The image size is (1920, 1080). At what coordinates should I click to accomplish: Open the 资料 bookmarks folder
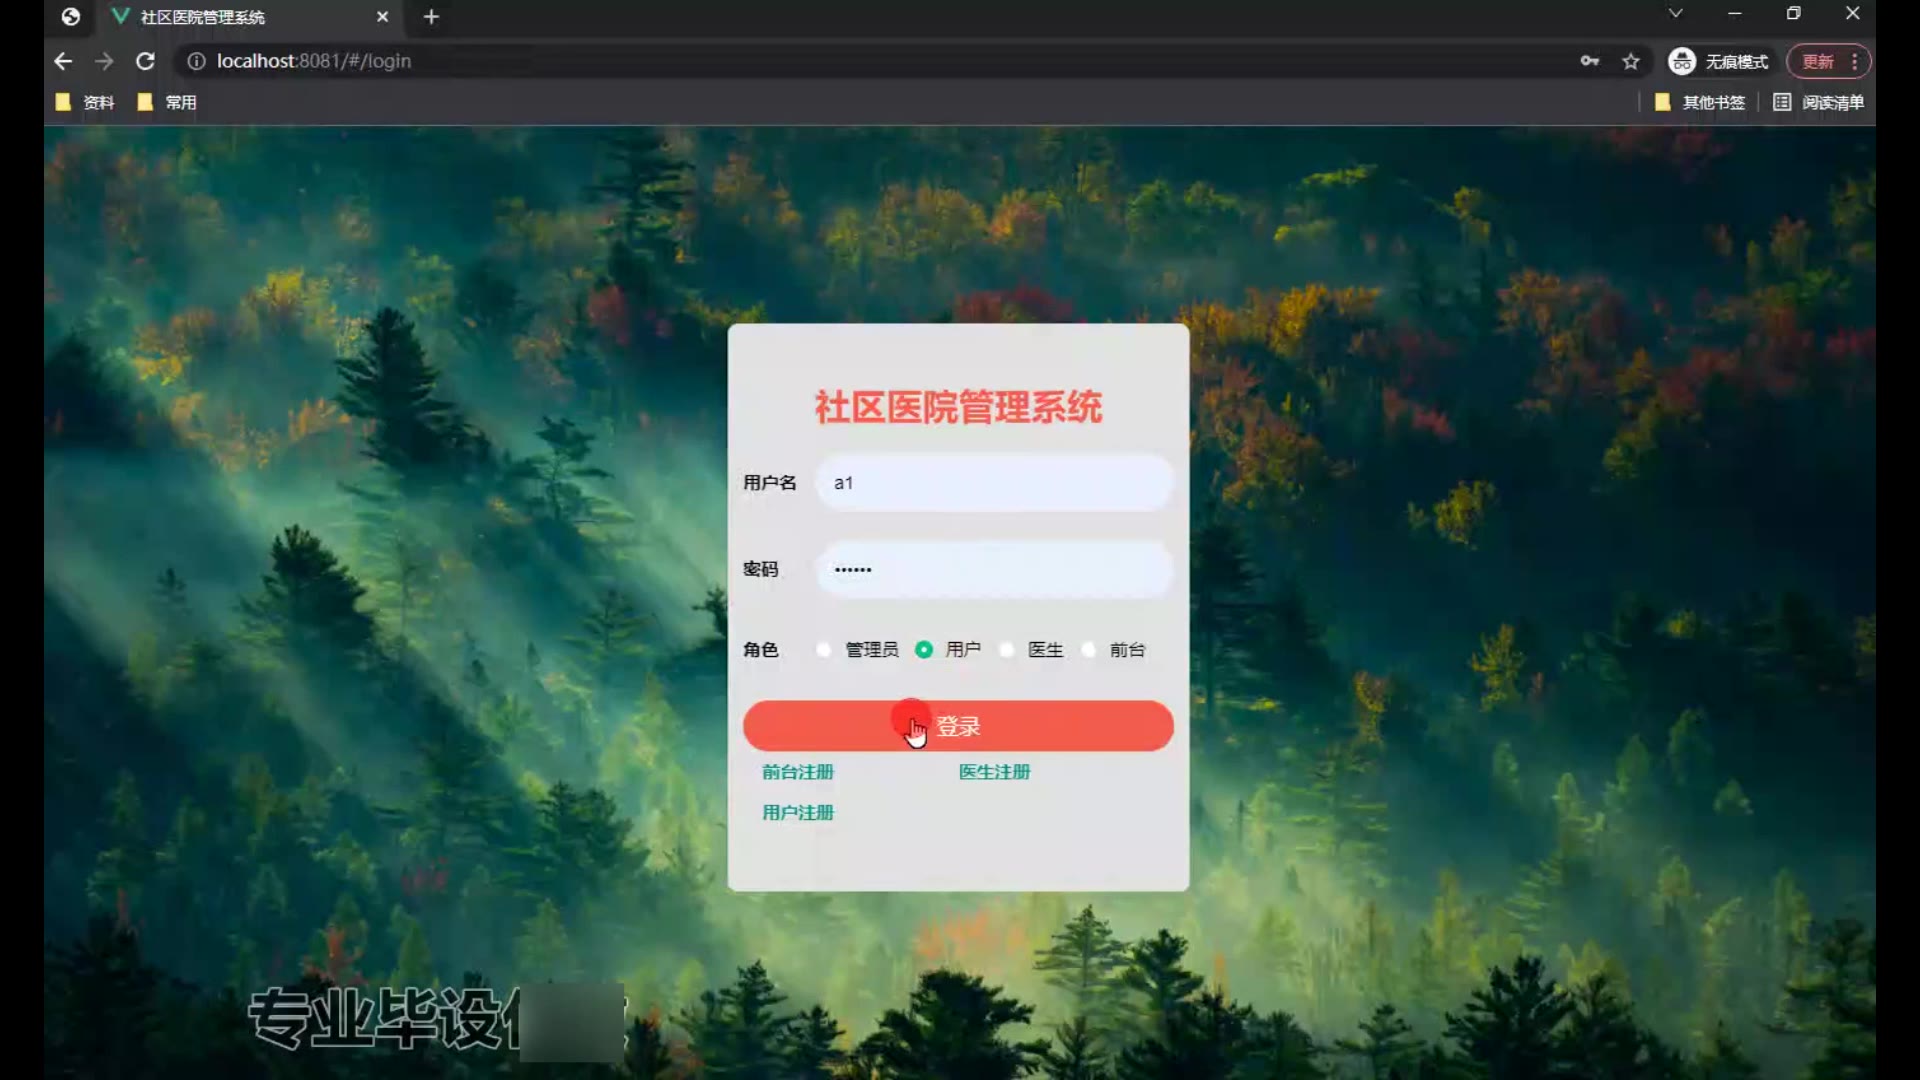click(85, 102)
